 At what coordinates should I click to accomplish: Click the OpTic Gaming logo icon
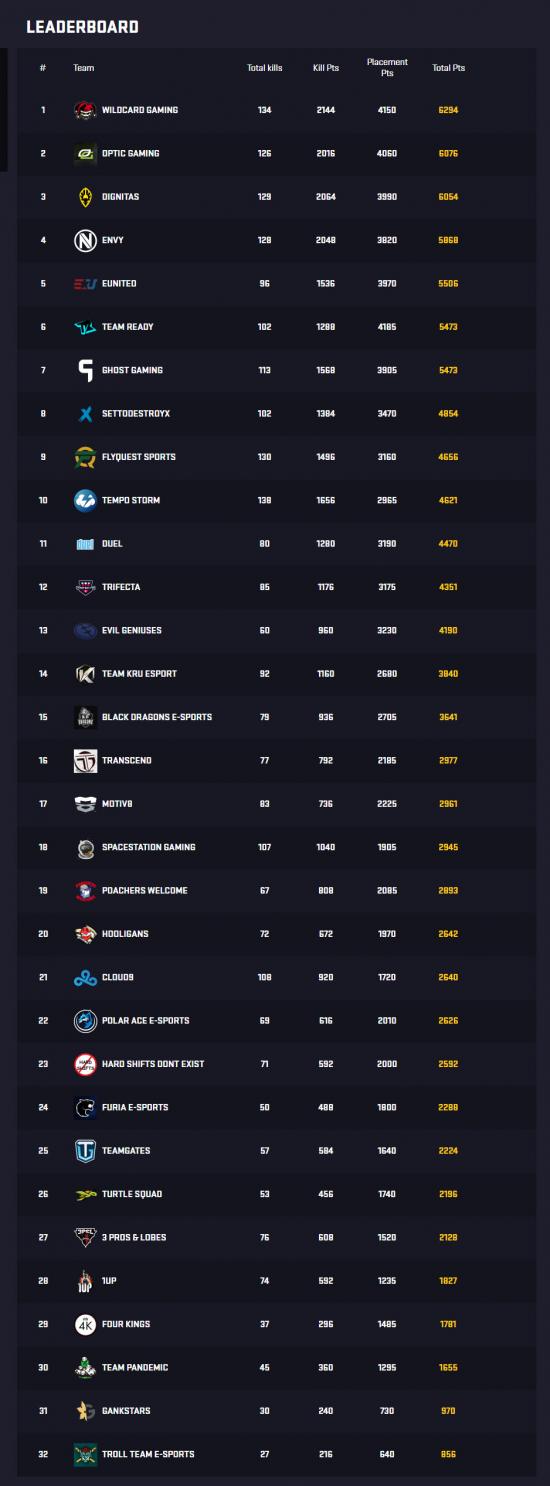tap(85, 153)
